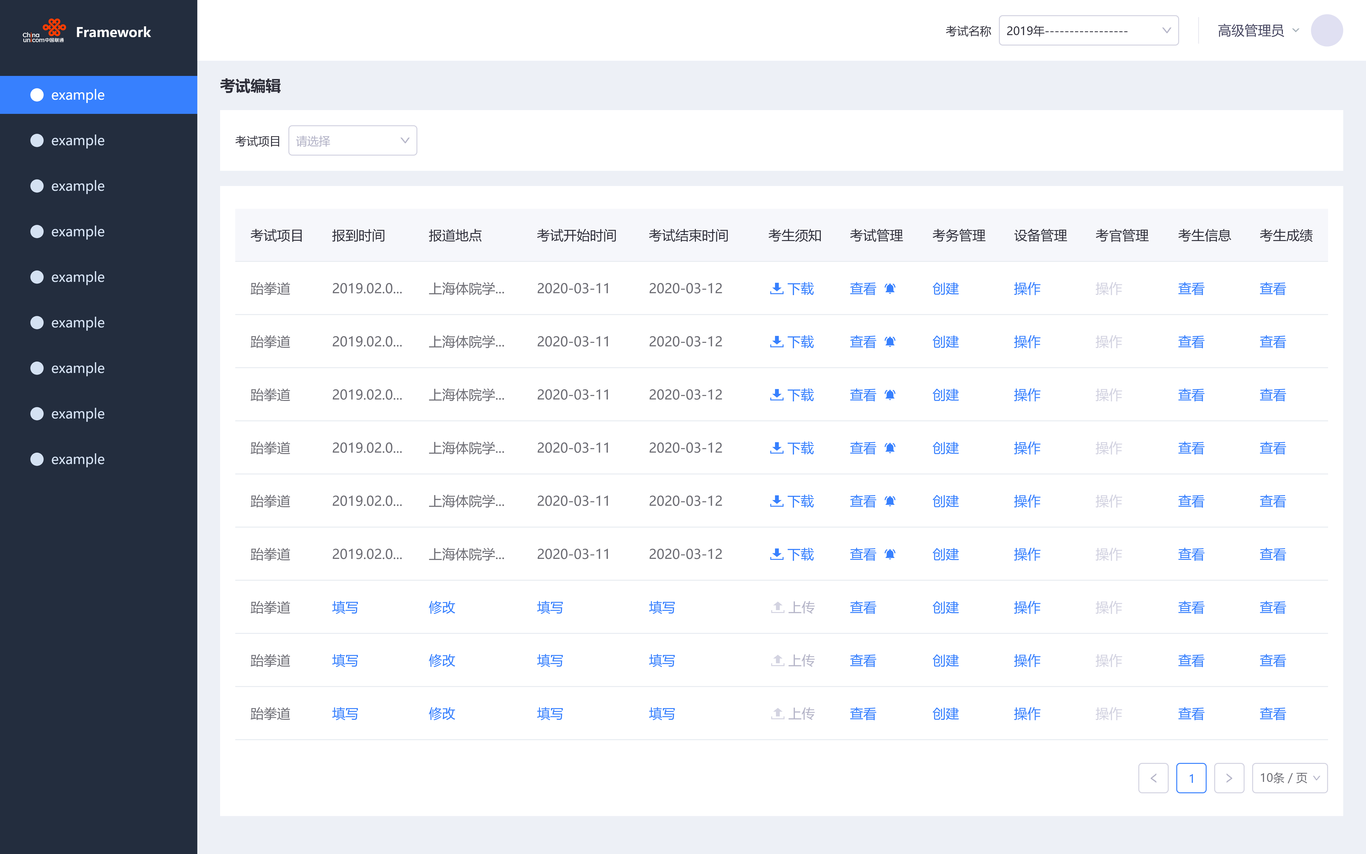Click the 考试项目 column header
This screenshot has height=854, width=1366.
point(277,235)
